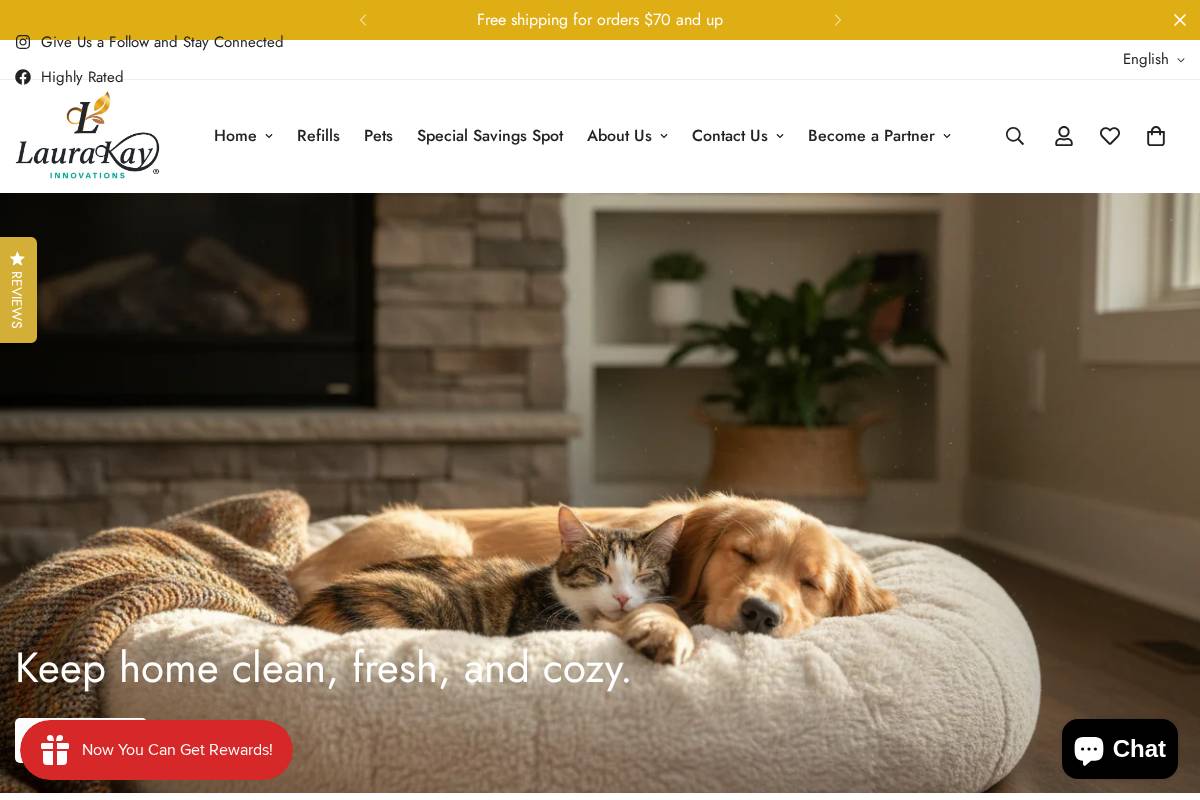Viewport: 1200px width, 800px height.
Task: Open the search magnifier icon
Action: (x=1015, y=136)
